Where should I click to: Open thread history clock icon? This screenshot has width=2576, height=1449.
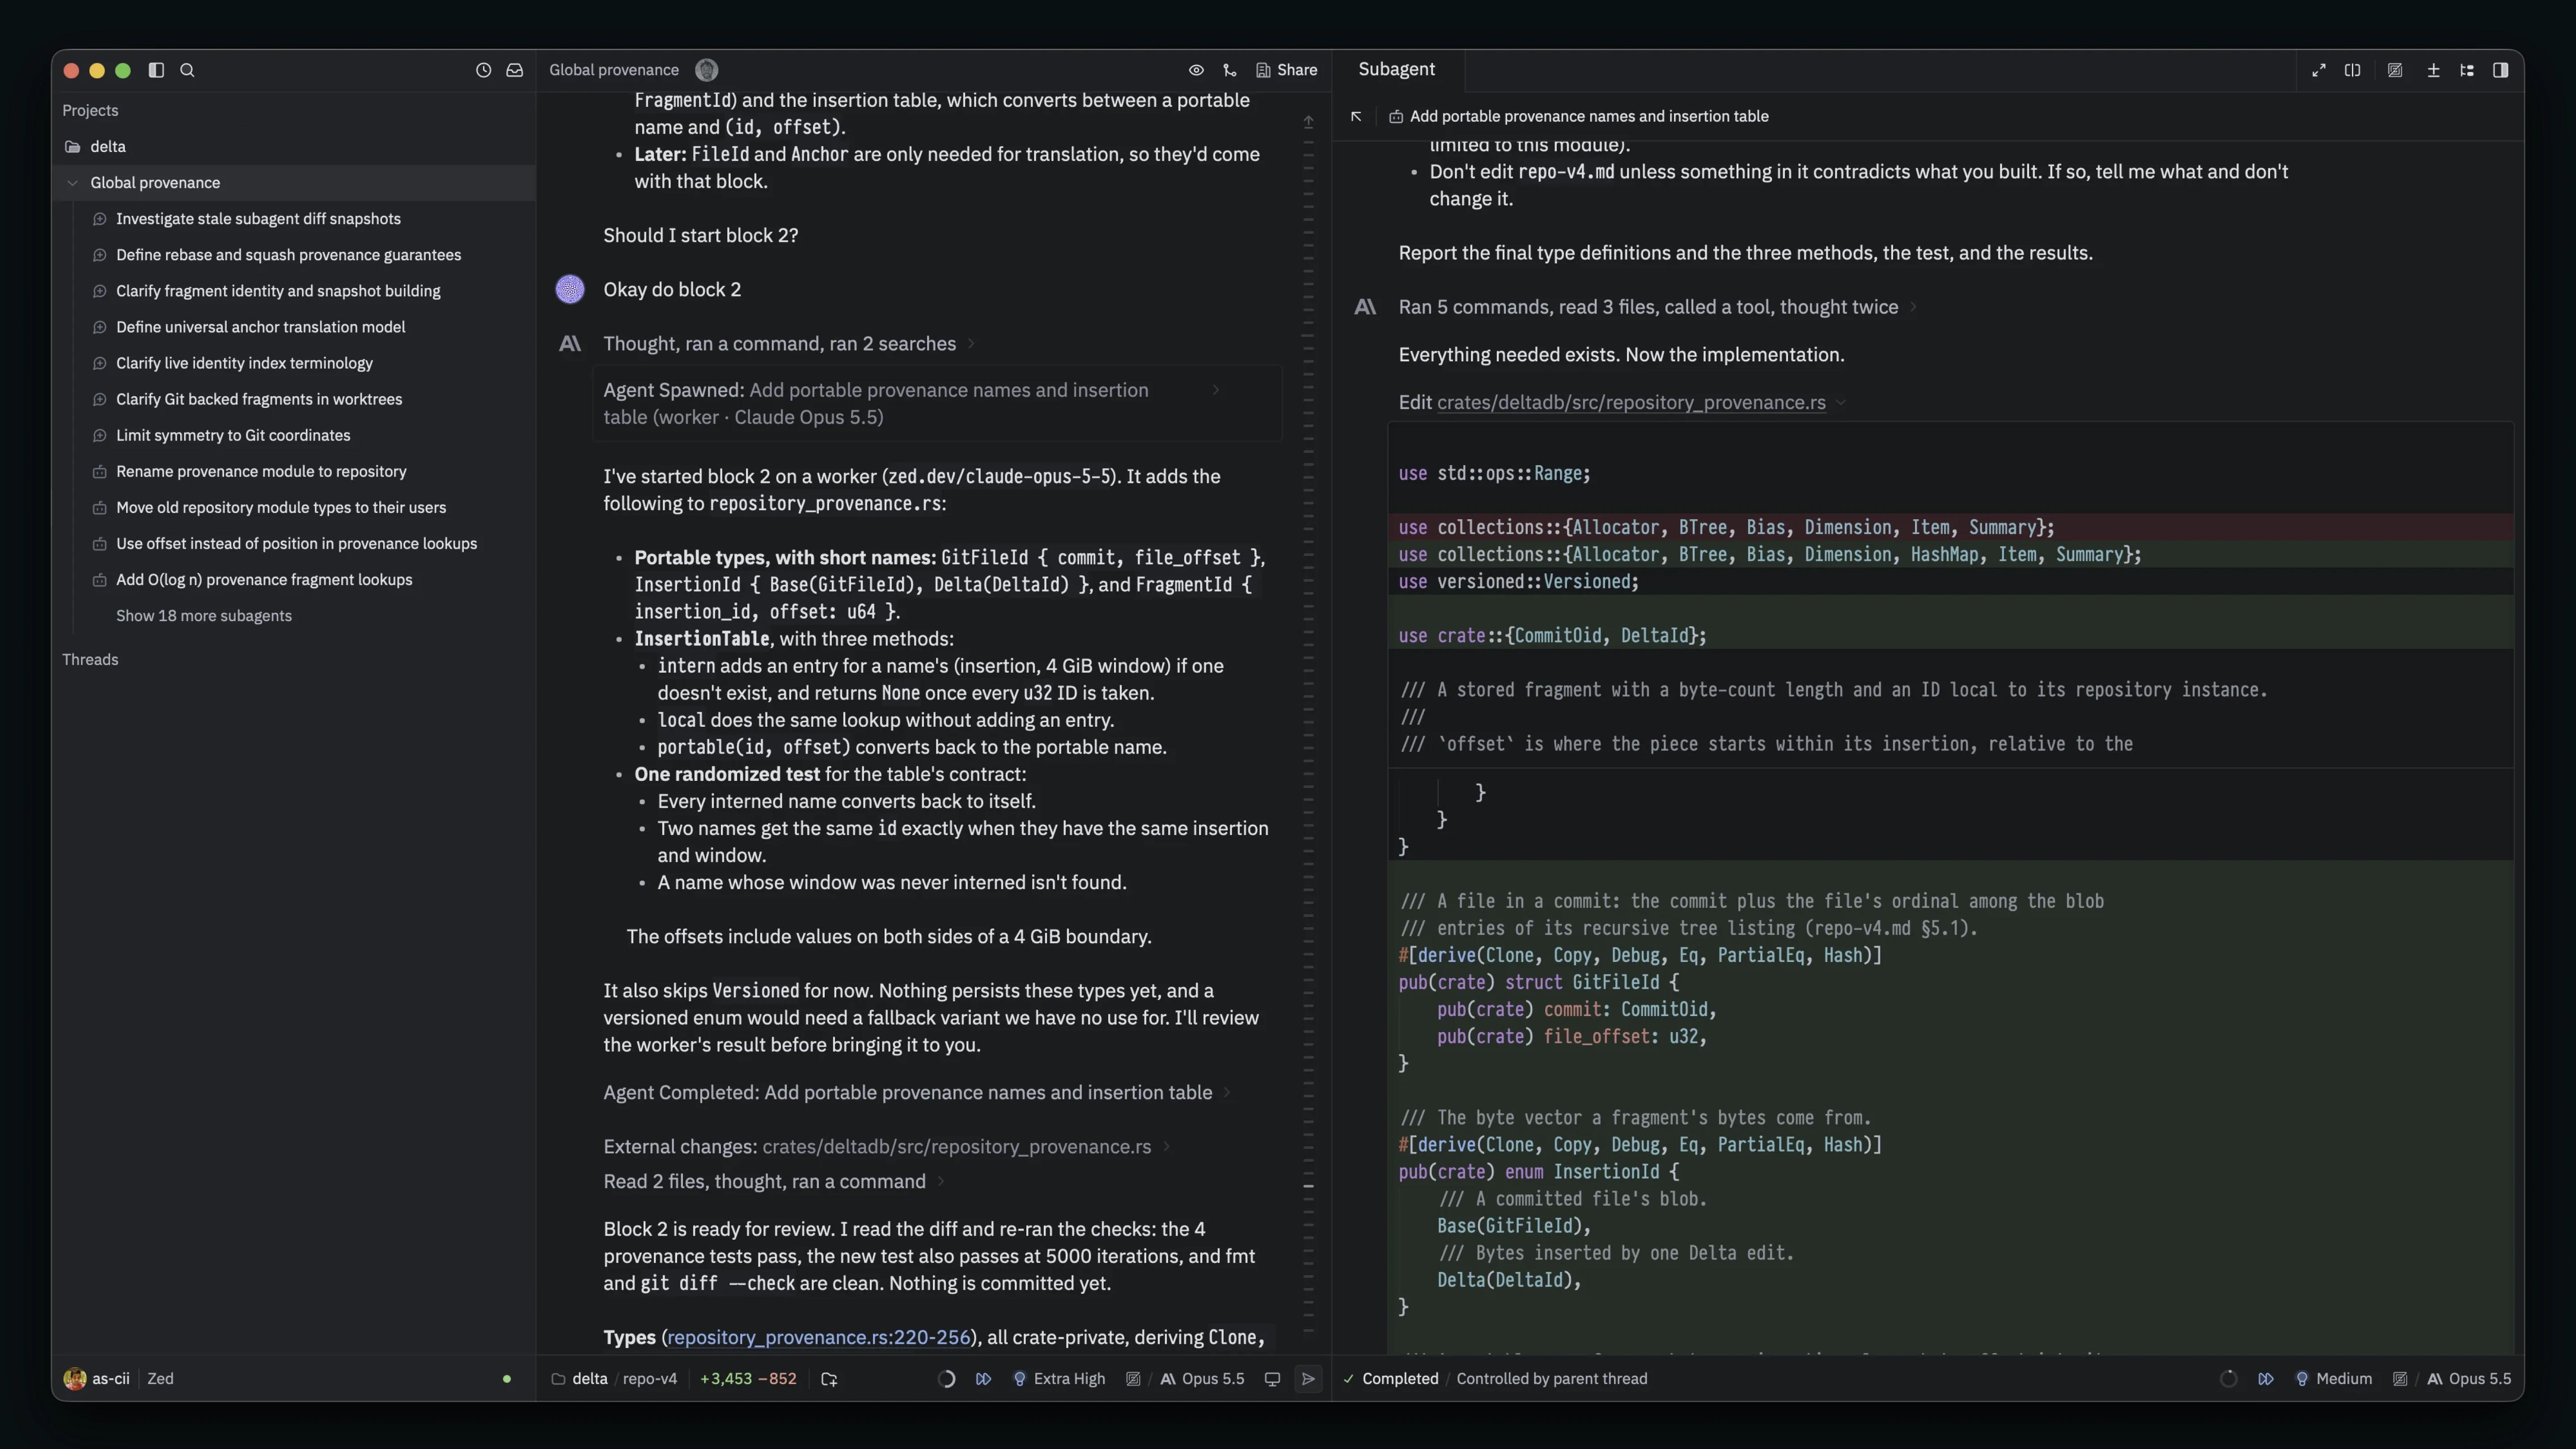pyautogui.click(x=483, y=70)
